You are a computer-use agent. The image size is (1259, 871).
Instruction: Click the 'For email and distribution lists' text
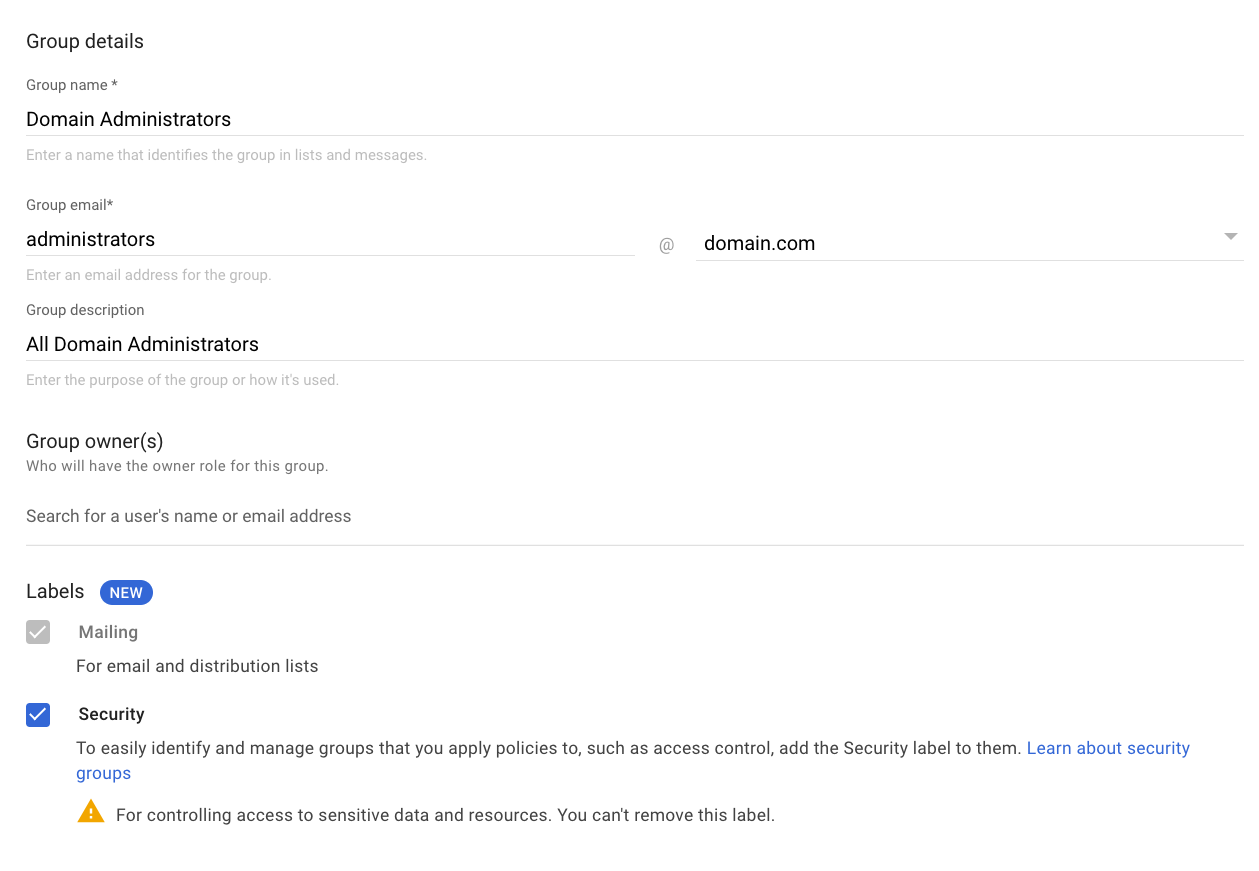pyautogui.click(x=197, y=666)
